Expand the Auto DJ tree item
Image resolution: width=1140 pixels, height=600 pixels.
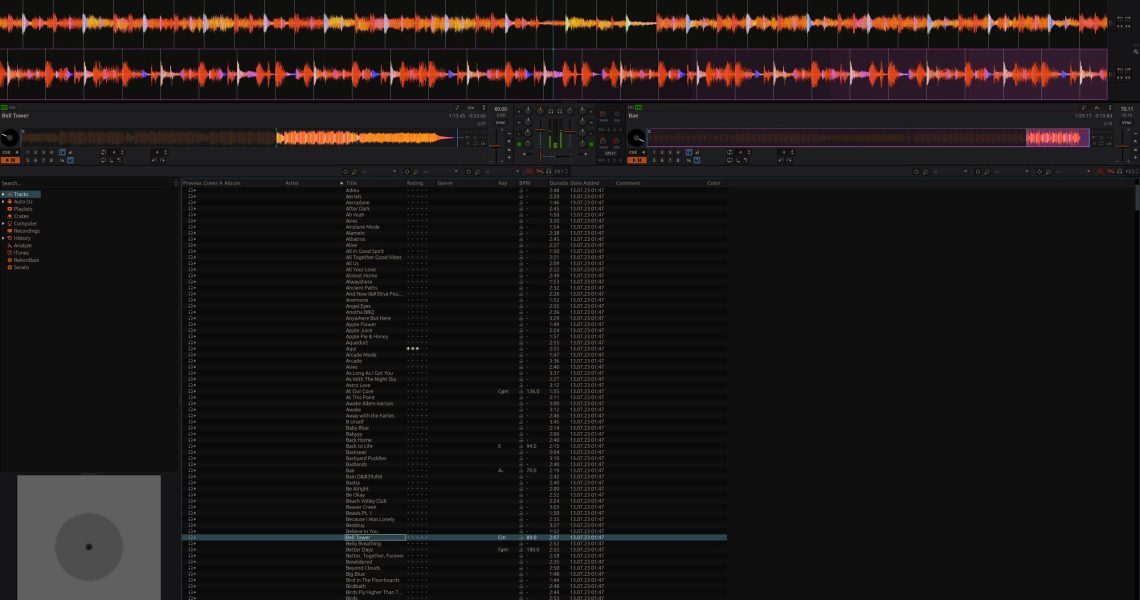point(3,201)
